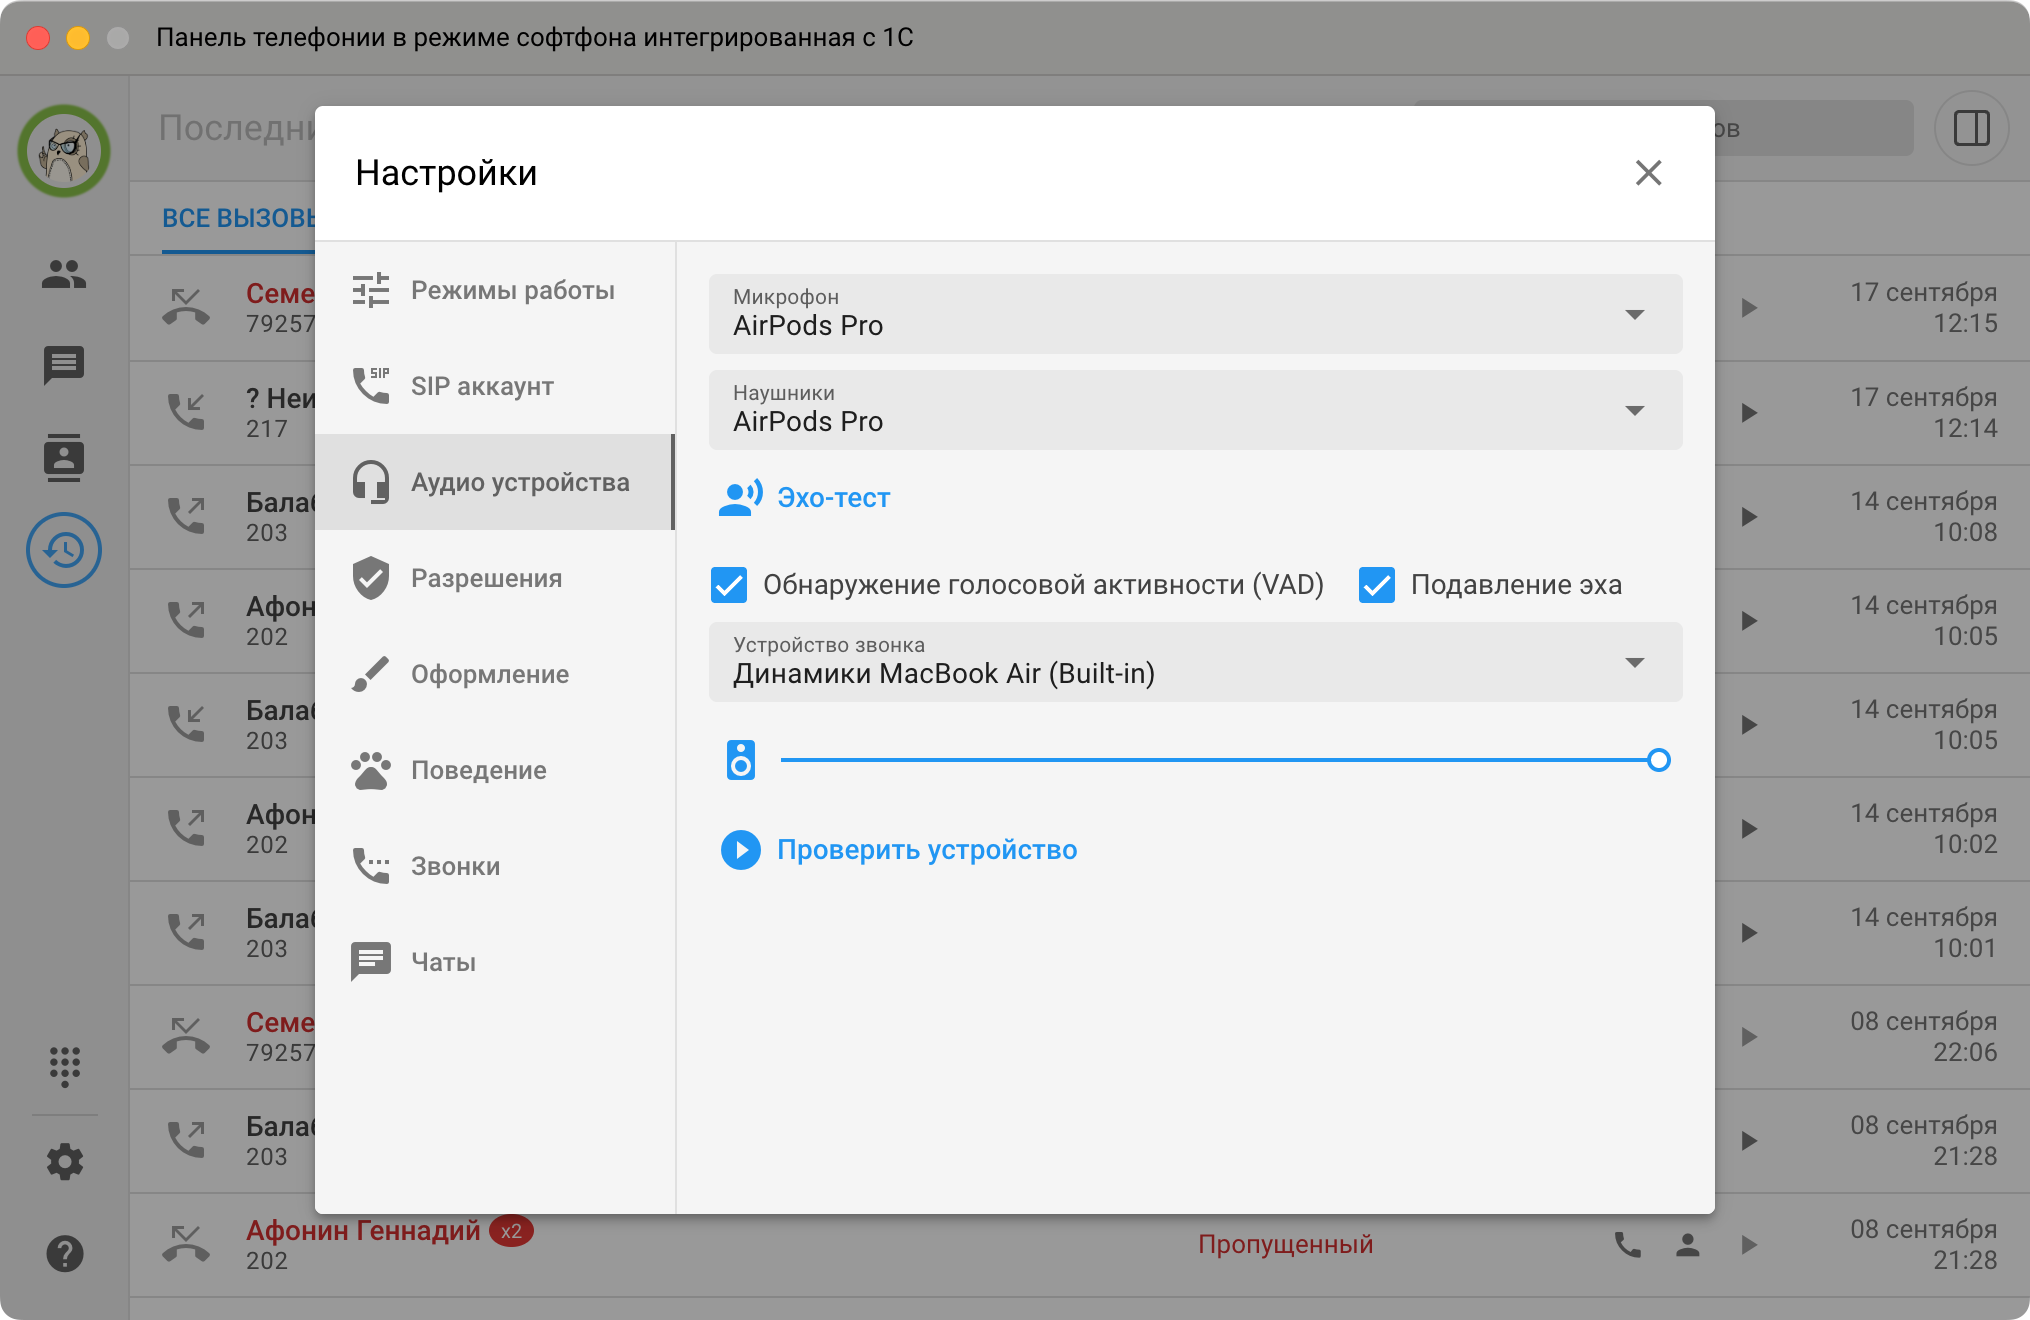
Task: Select the Чаты settings section
Action: click(495, 962)
